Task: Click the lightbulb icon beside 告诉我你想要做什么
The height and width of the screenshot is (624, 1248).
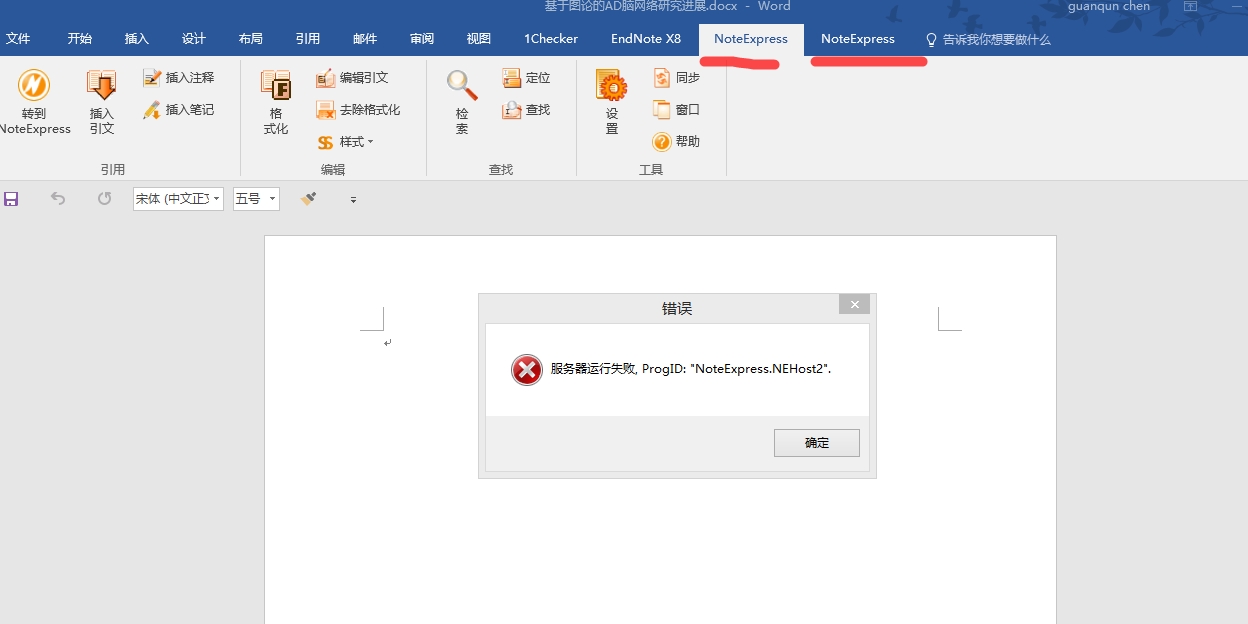Action: (x=931, y=39)
